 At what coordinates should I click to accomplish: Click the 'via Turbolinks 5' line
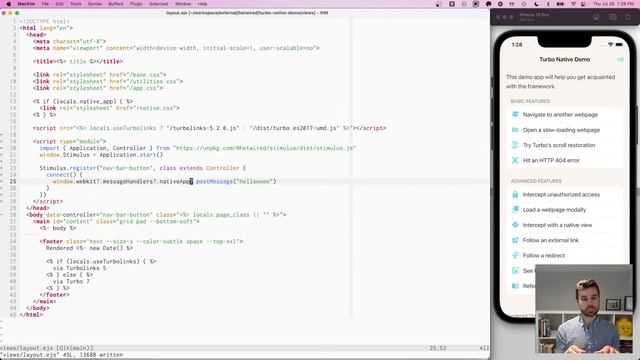click(80, 268)
